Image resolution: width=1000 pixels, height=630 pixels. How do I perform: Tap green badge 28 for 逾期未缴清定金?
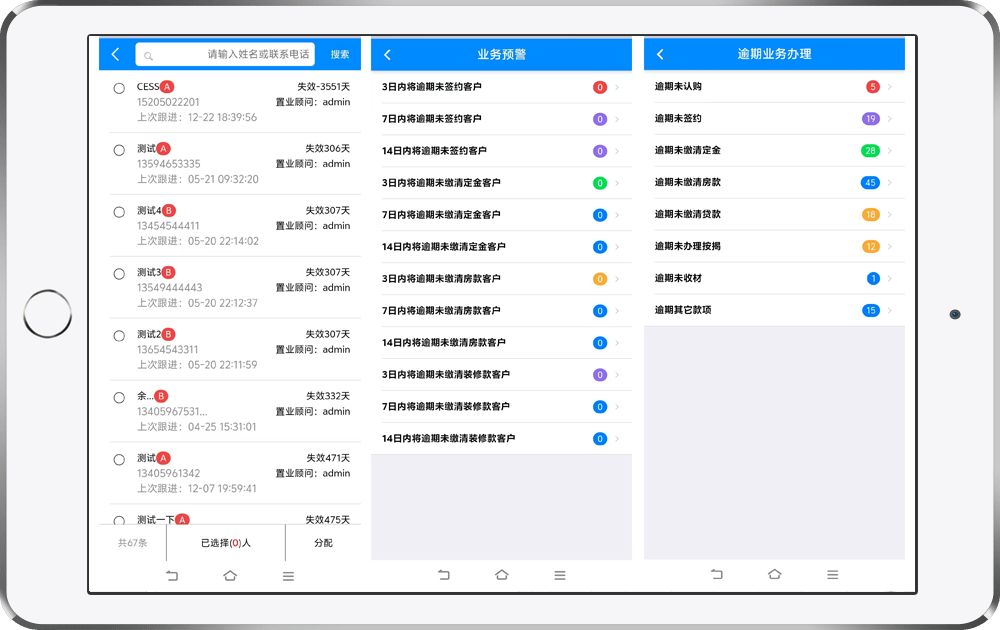871,150
